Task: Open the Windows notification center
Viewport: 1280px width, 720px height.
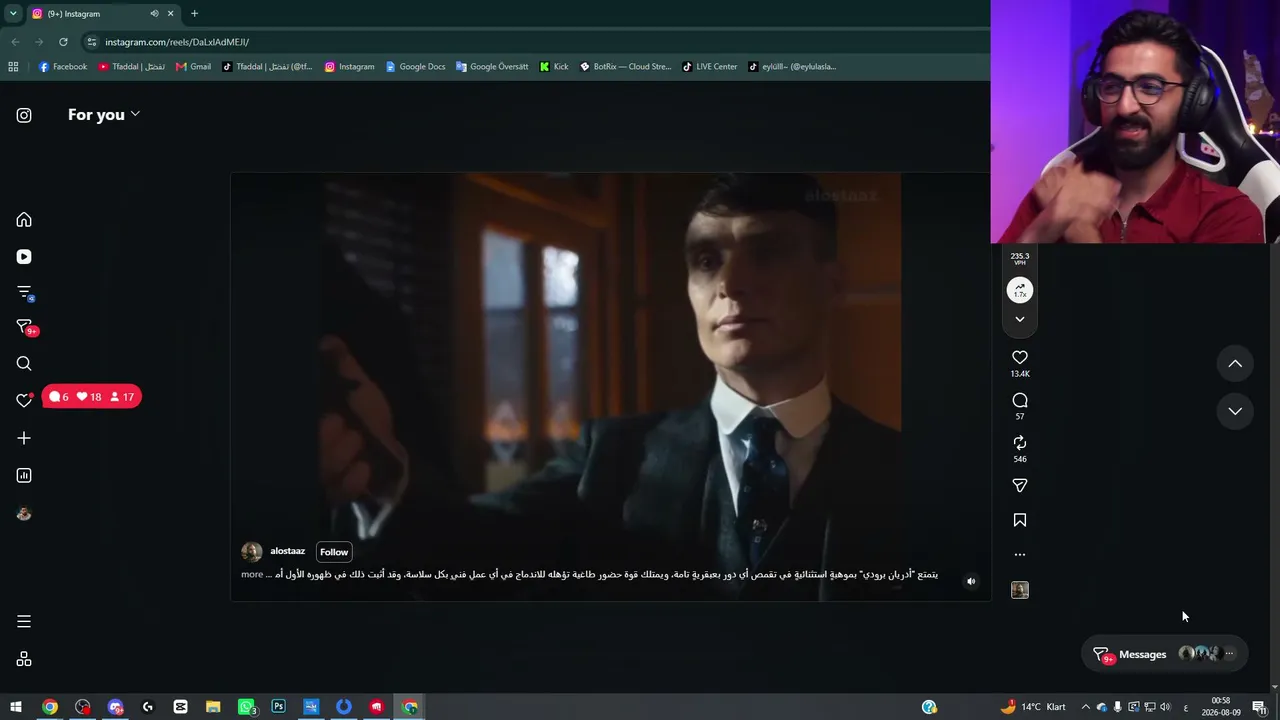Action: (1259, 707)
